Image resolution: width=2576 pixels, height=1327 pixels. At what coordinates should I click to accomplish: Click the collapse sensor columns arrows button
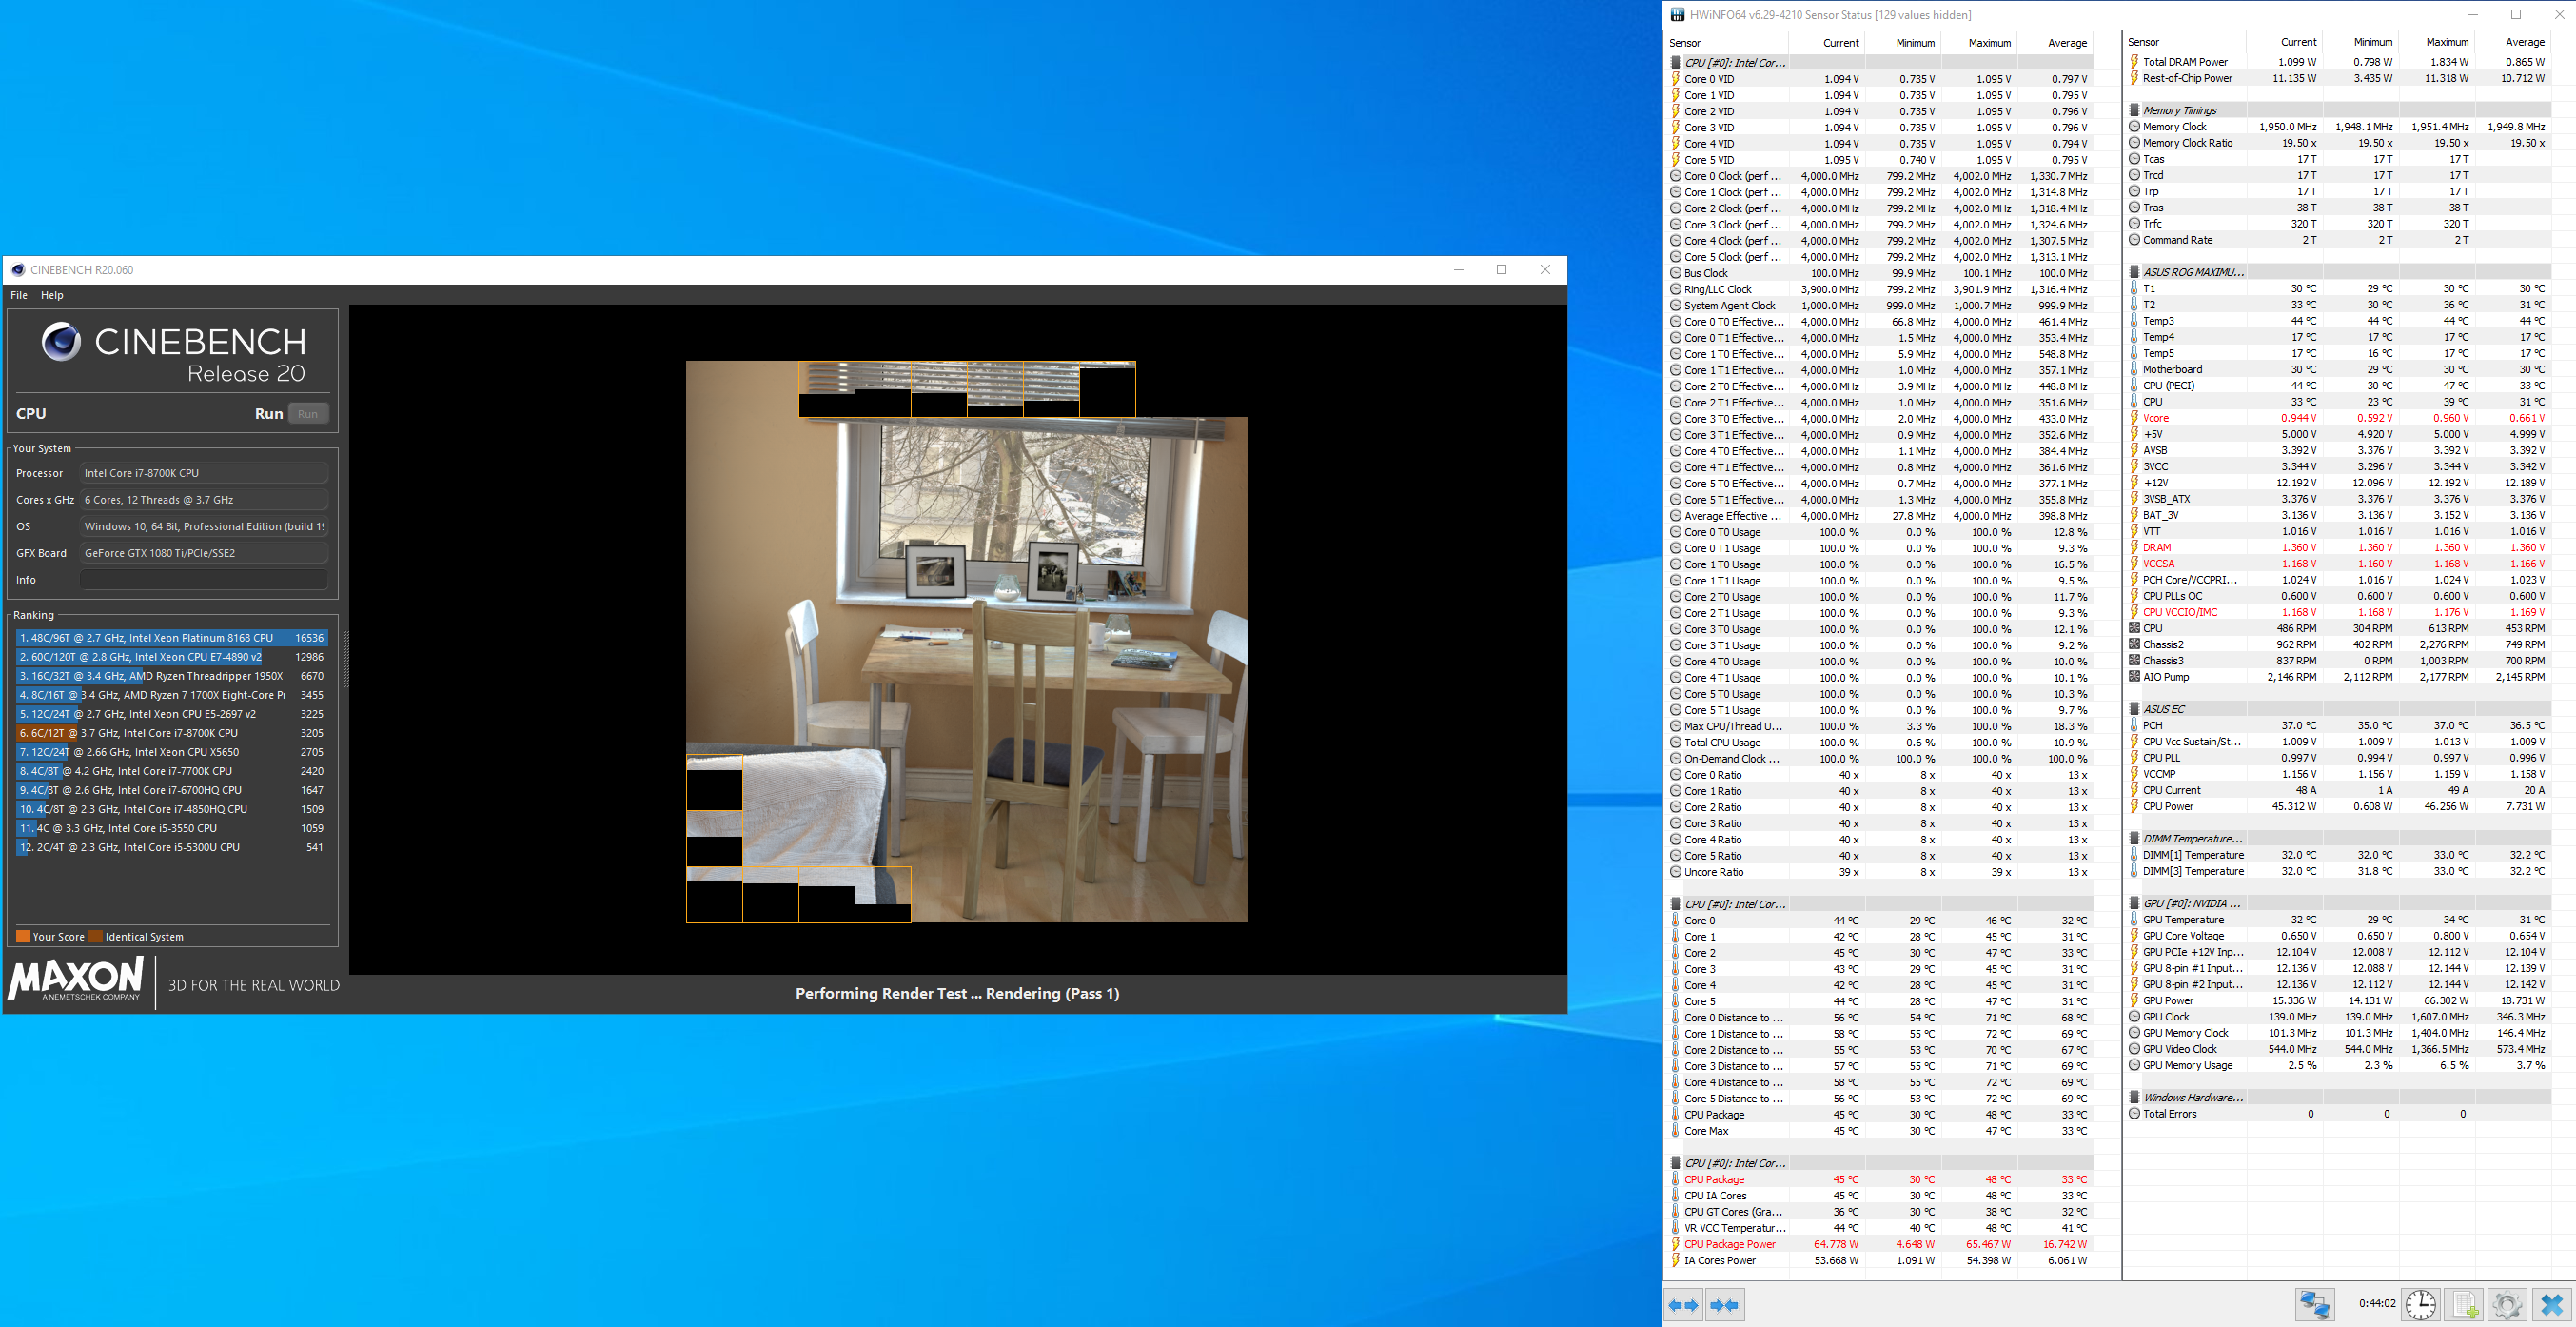point(1724,1304)
